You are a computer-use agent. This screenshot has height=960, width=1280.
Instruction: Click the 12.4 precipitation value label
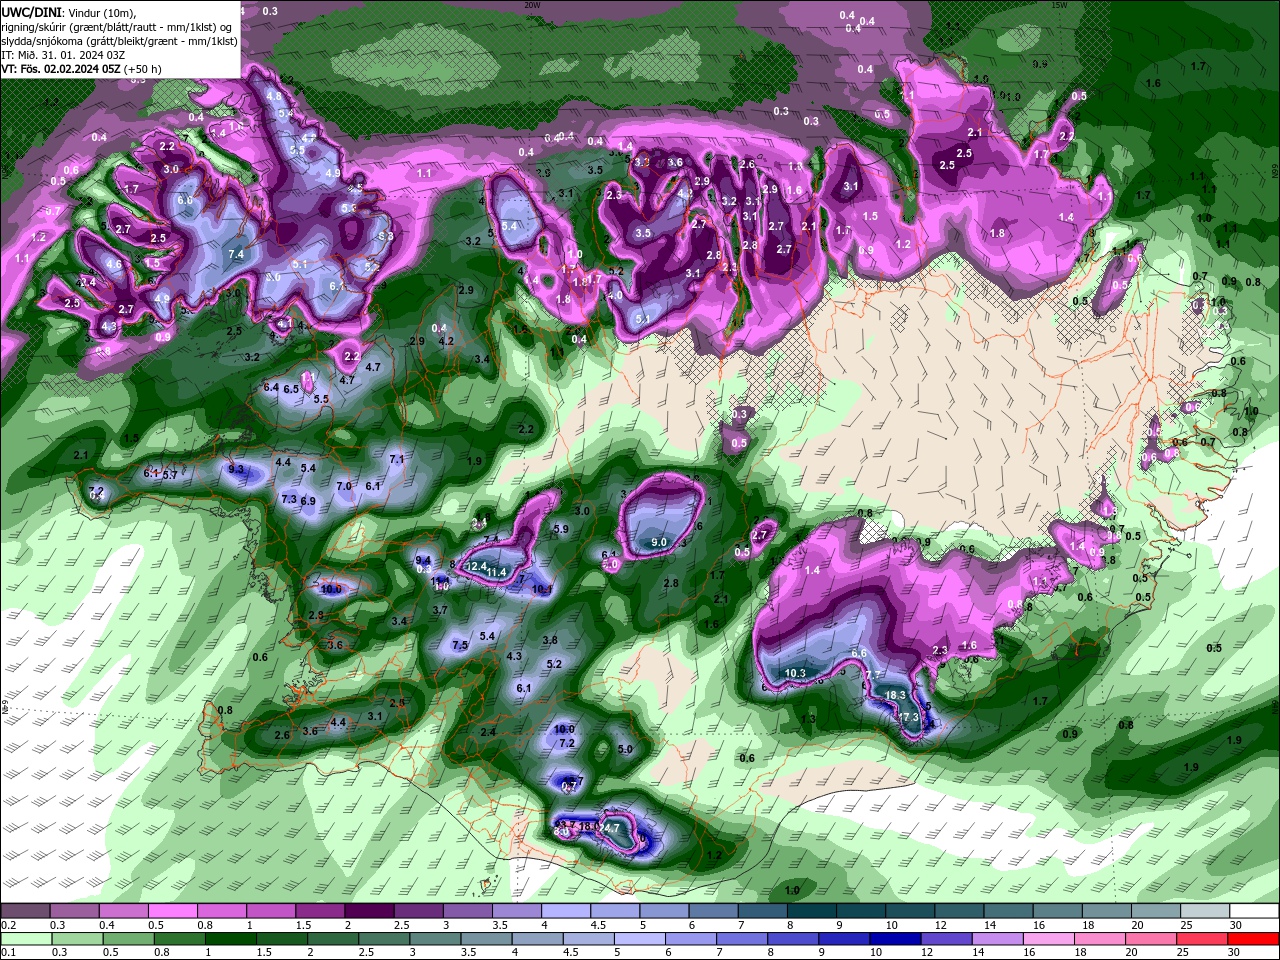(476, 566)
